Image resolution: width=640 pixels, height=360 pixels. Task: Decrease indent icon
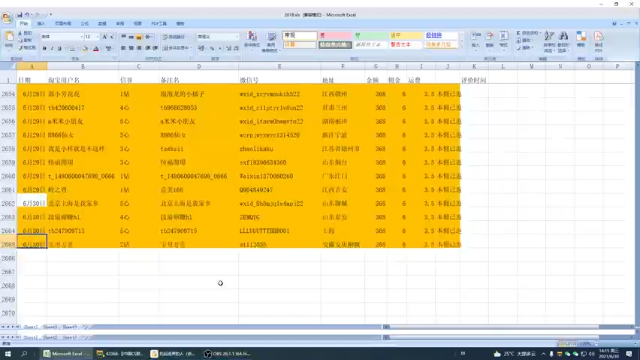coord(148,48)
